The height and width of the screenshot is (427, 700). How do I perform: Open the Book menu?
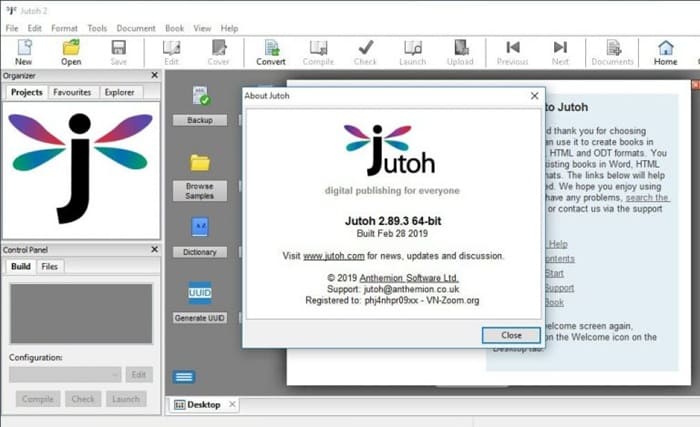[x=175, y=28]
